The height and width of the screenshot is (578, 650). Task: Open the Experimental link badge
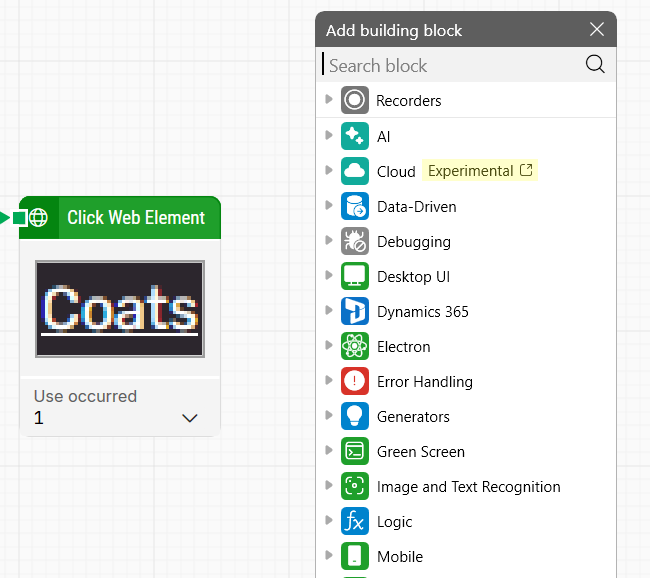pos(480,171)
